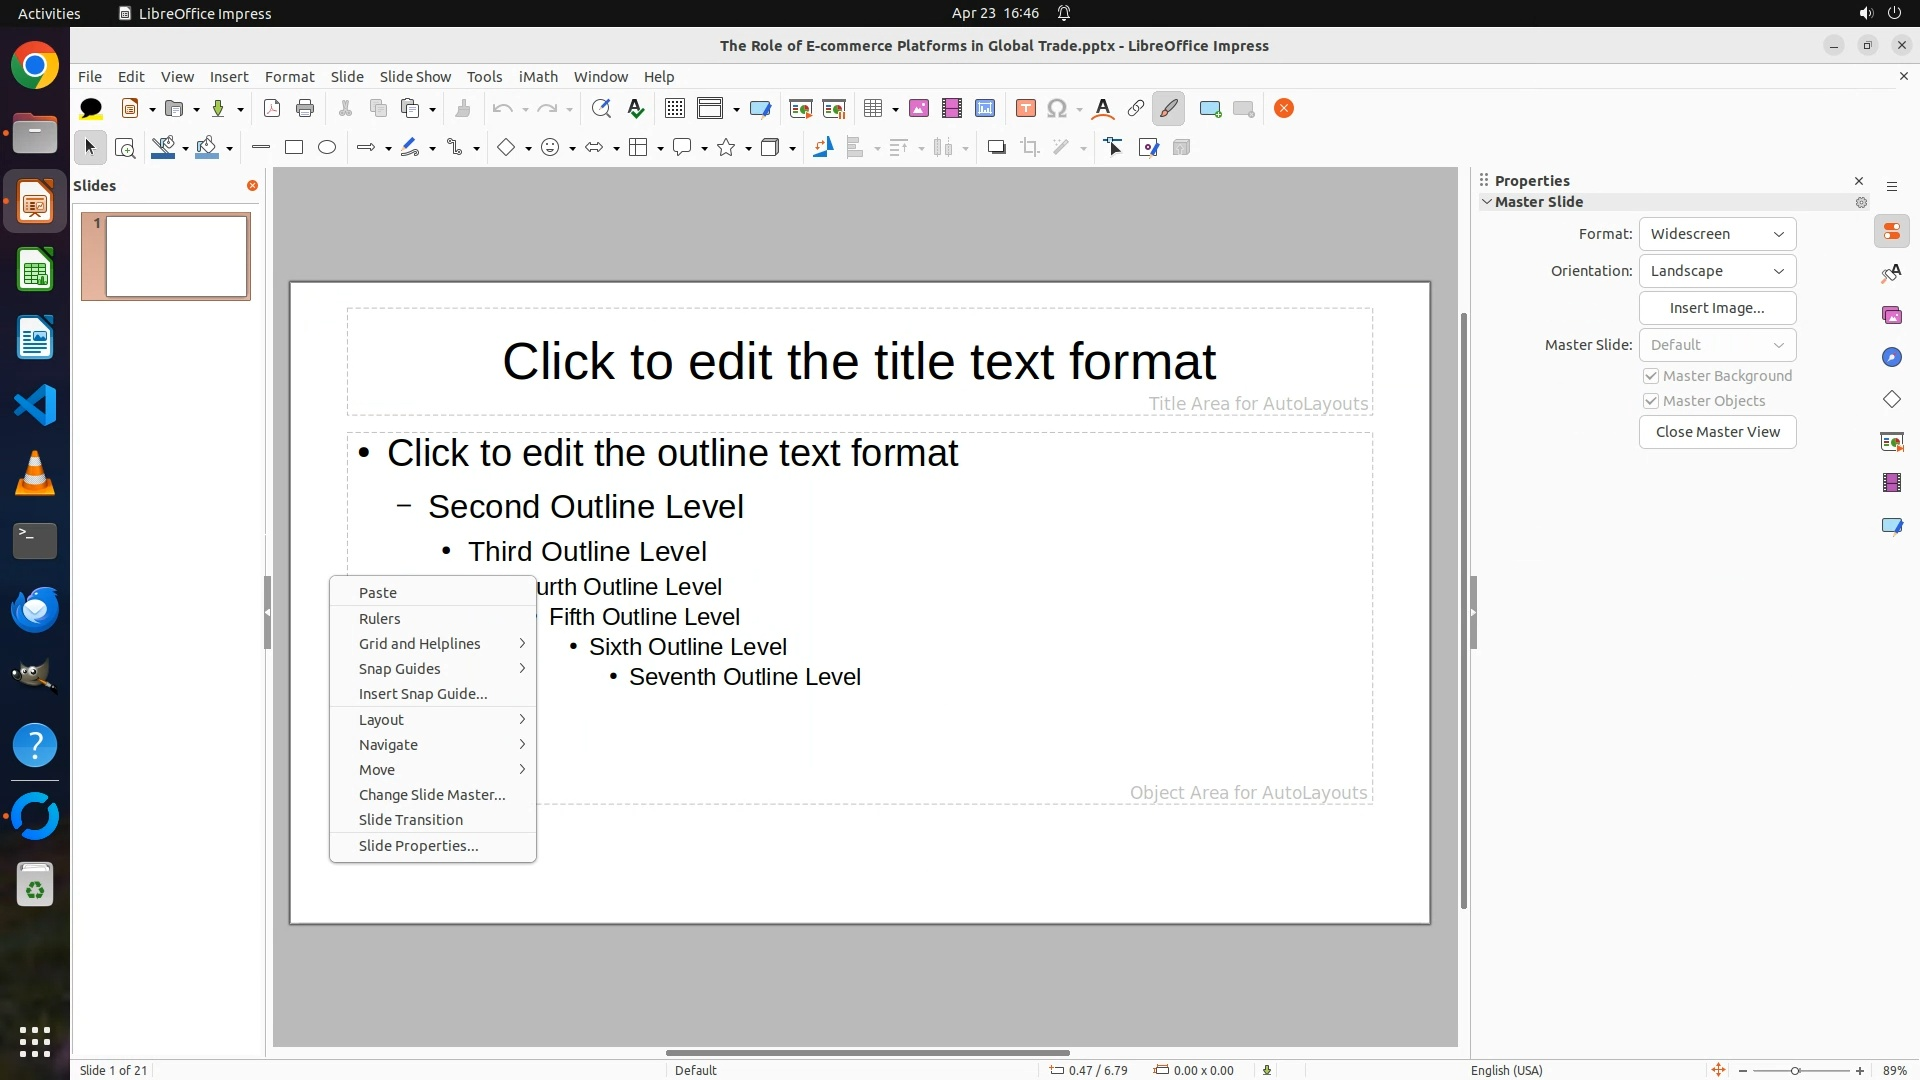Screen dimensions: 1920x1080
Task: Open the Orientation dropdown showing Landscape
Action: (1717, 271)
